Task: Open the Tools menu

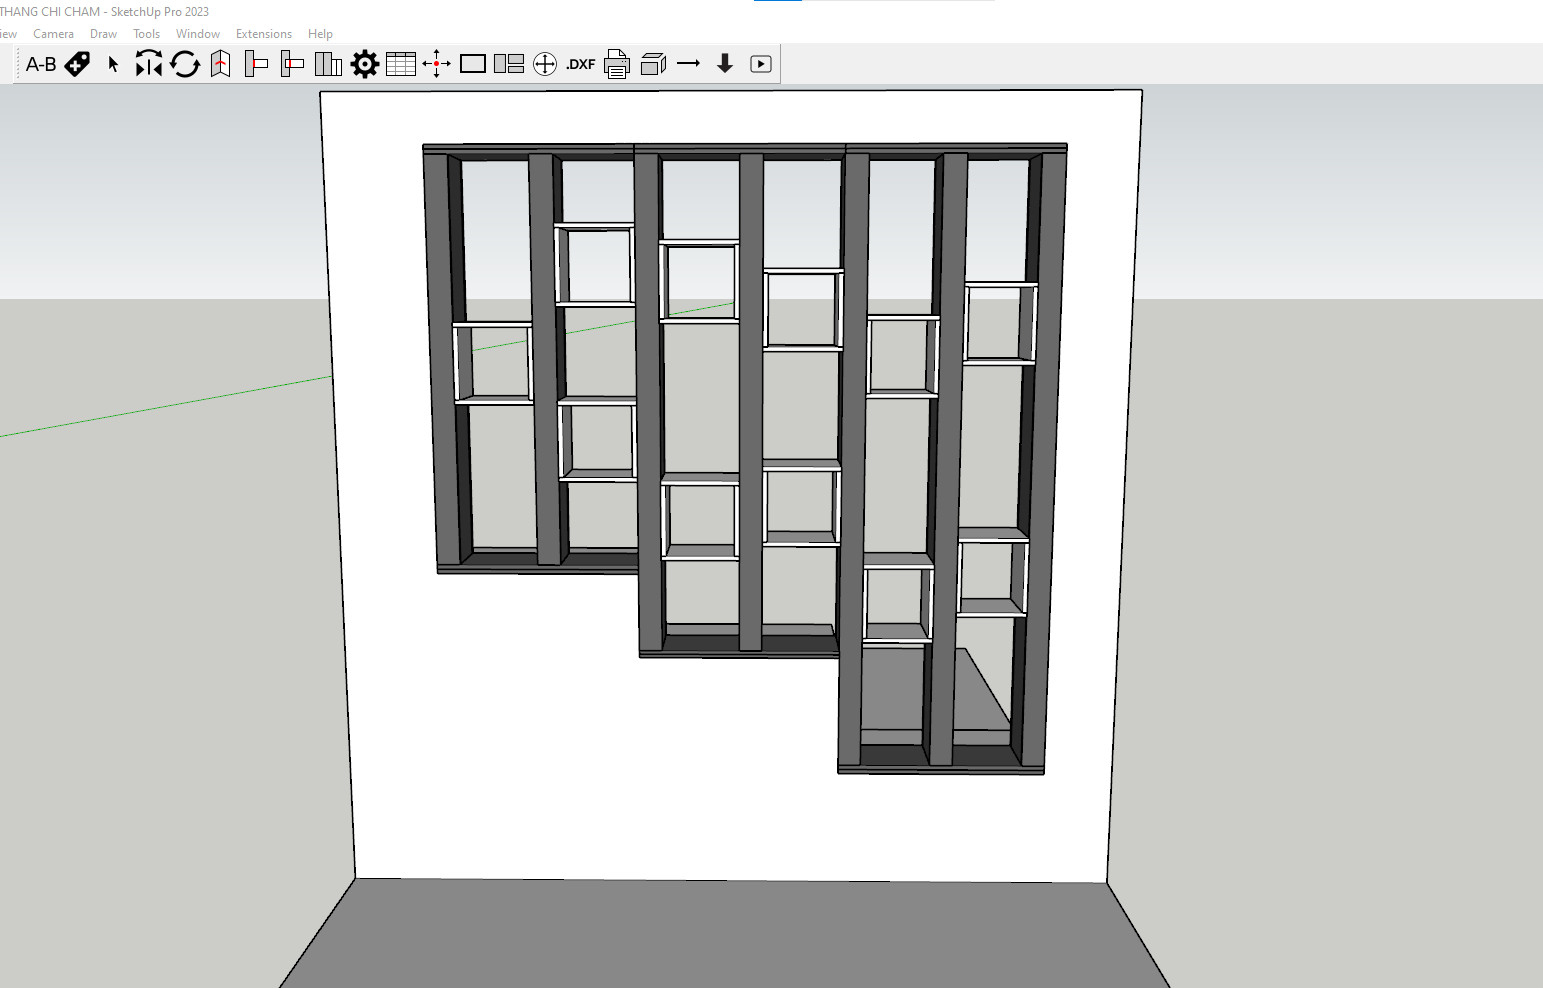Action: (x=146, y=34)
